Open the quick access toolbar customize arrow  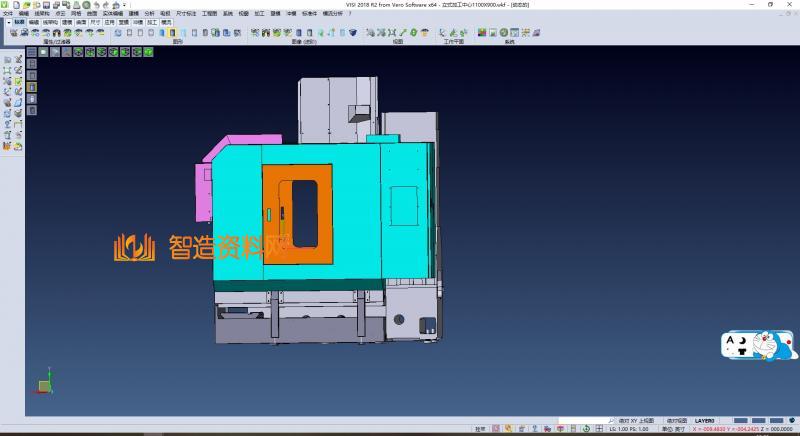pos(123,5)
